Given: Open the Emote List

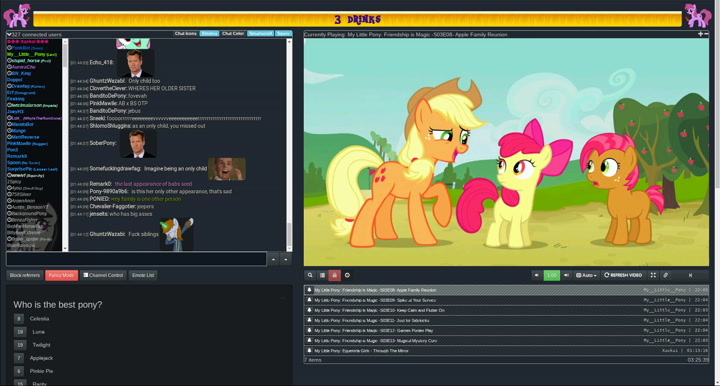Looking at the screenshot, I should coord(143,275).
